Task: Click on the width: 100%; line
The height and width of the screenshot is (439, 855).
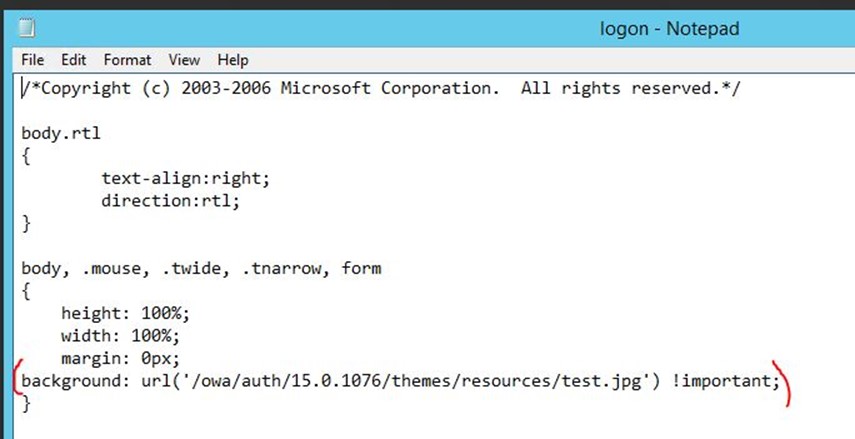Action: click(120, 336)
